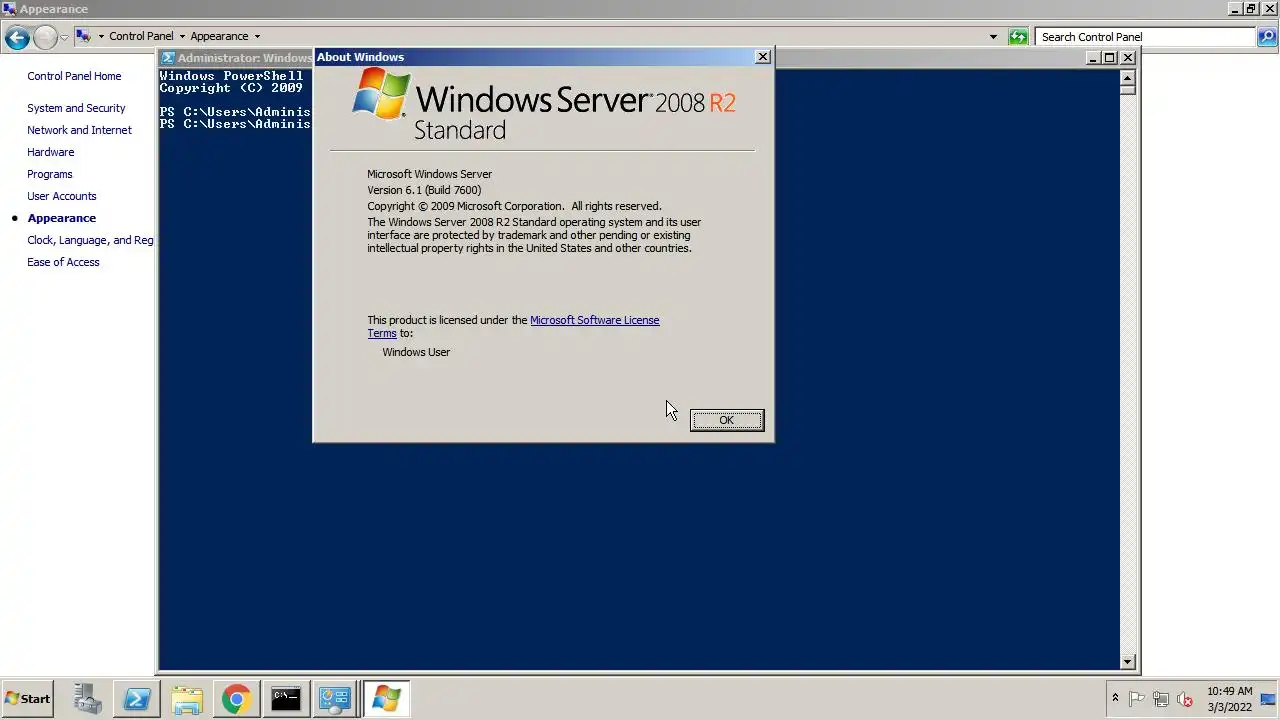The image size is (1280, 720).
Task: Open the Terms link in About Windows
Action: point(382,333)
